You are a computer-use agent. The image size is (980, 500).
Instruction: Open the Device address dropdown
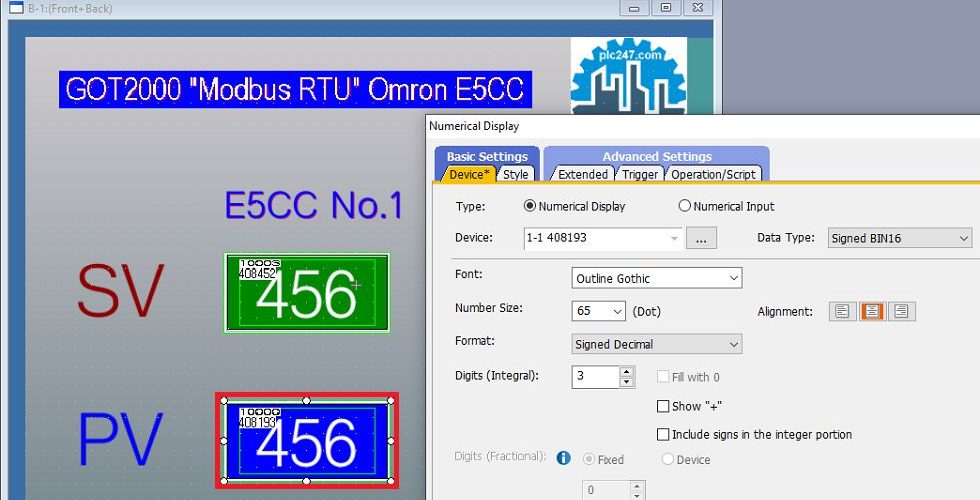click(x=674, y=238)
